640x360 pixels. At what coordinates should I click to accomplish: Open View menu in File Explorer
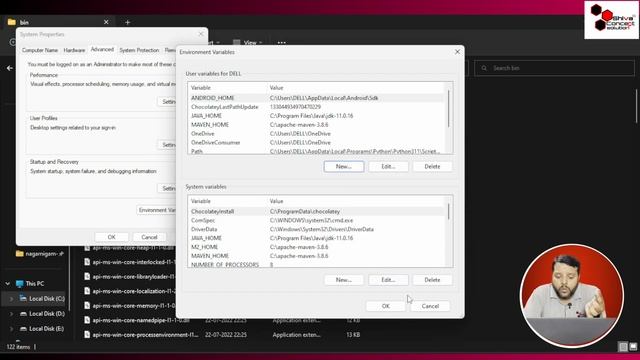(248, 42)
